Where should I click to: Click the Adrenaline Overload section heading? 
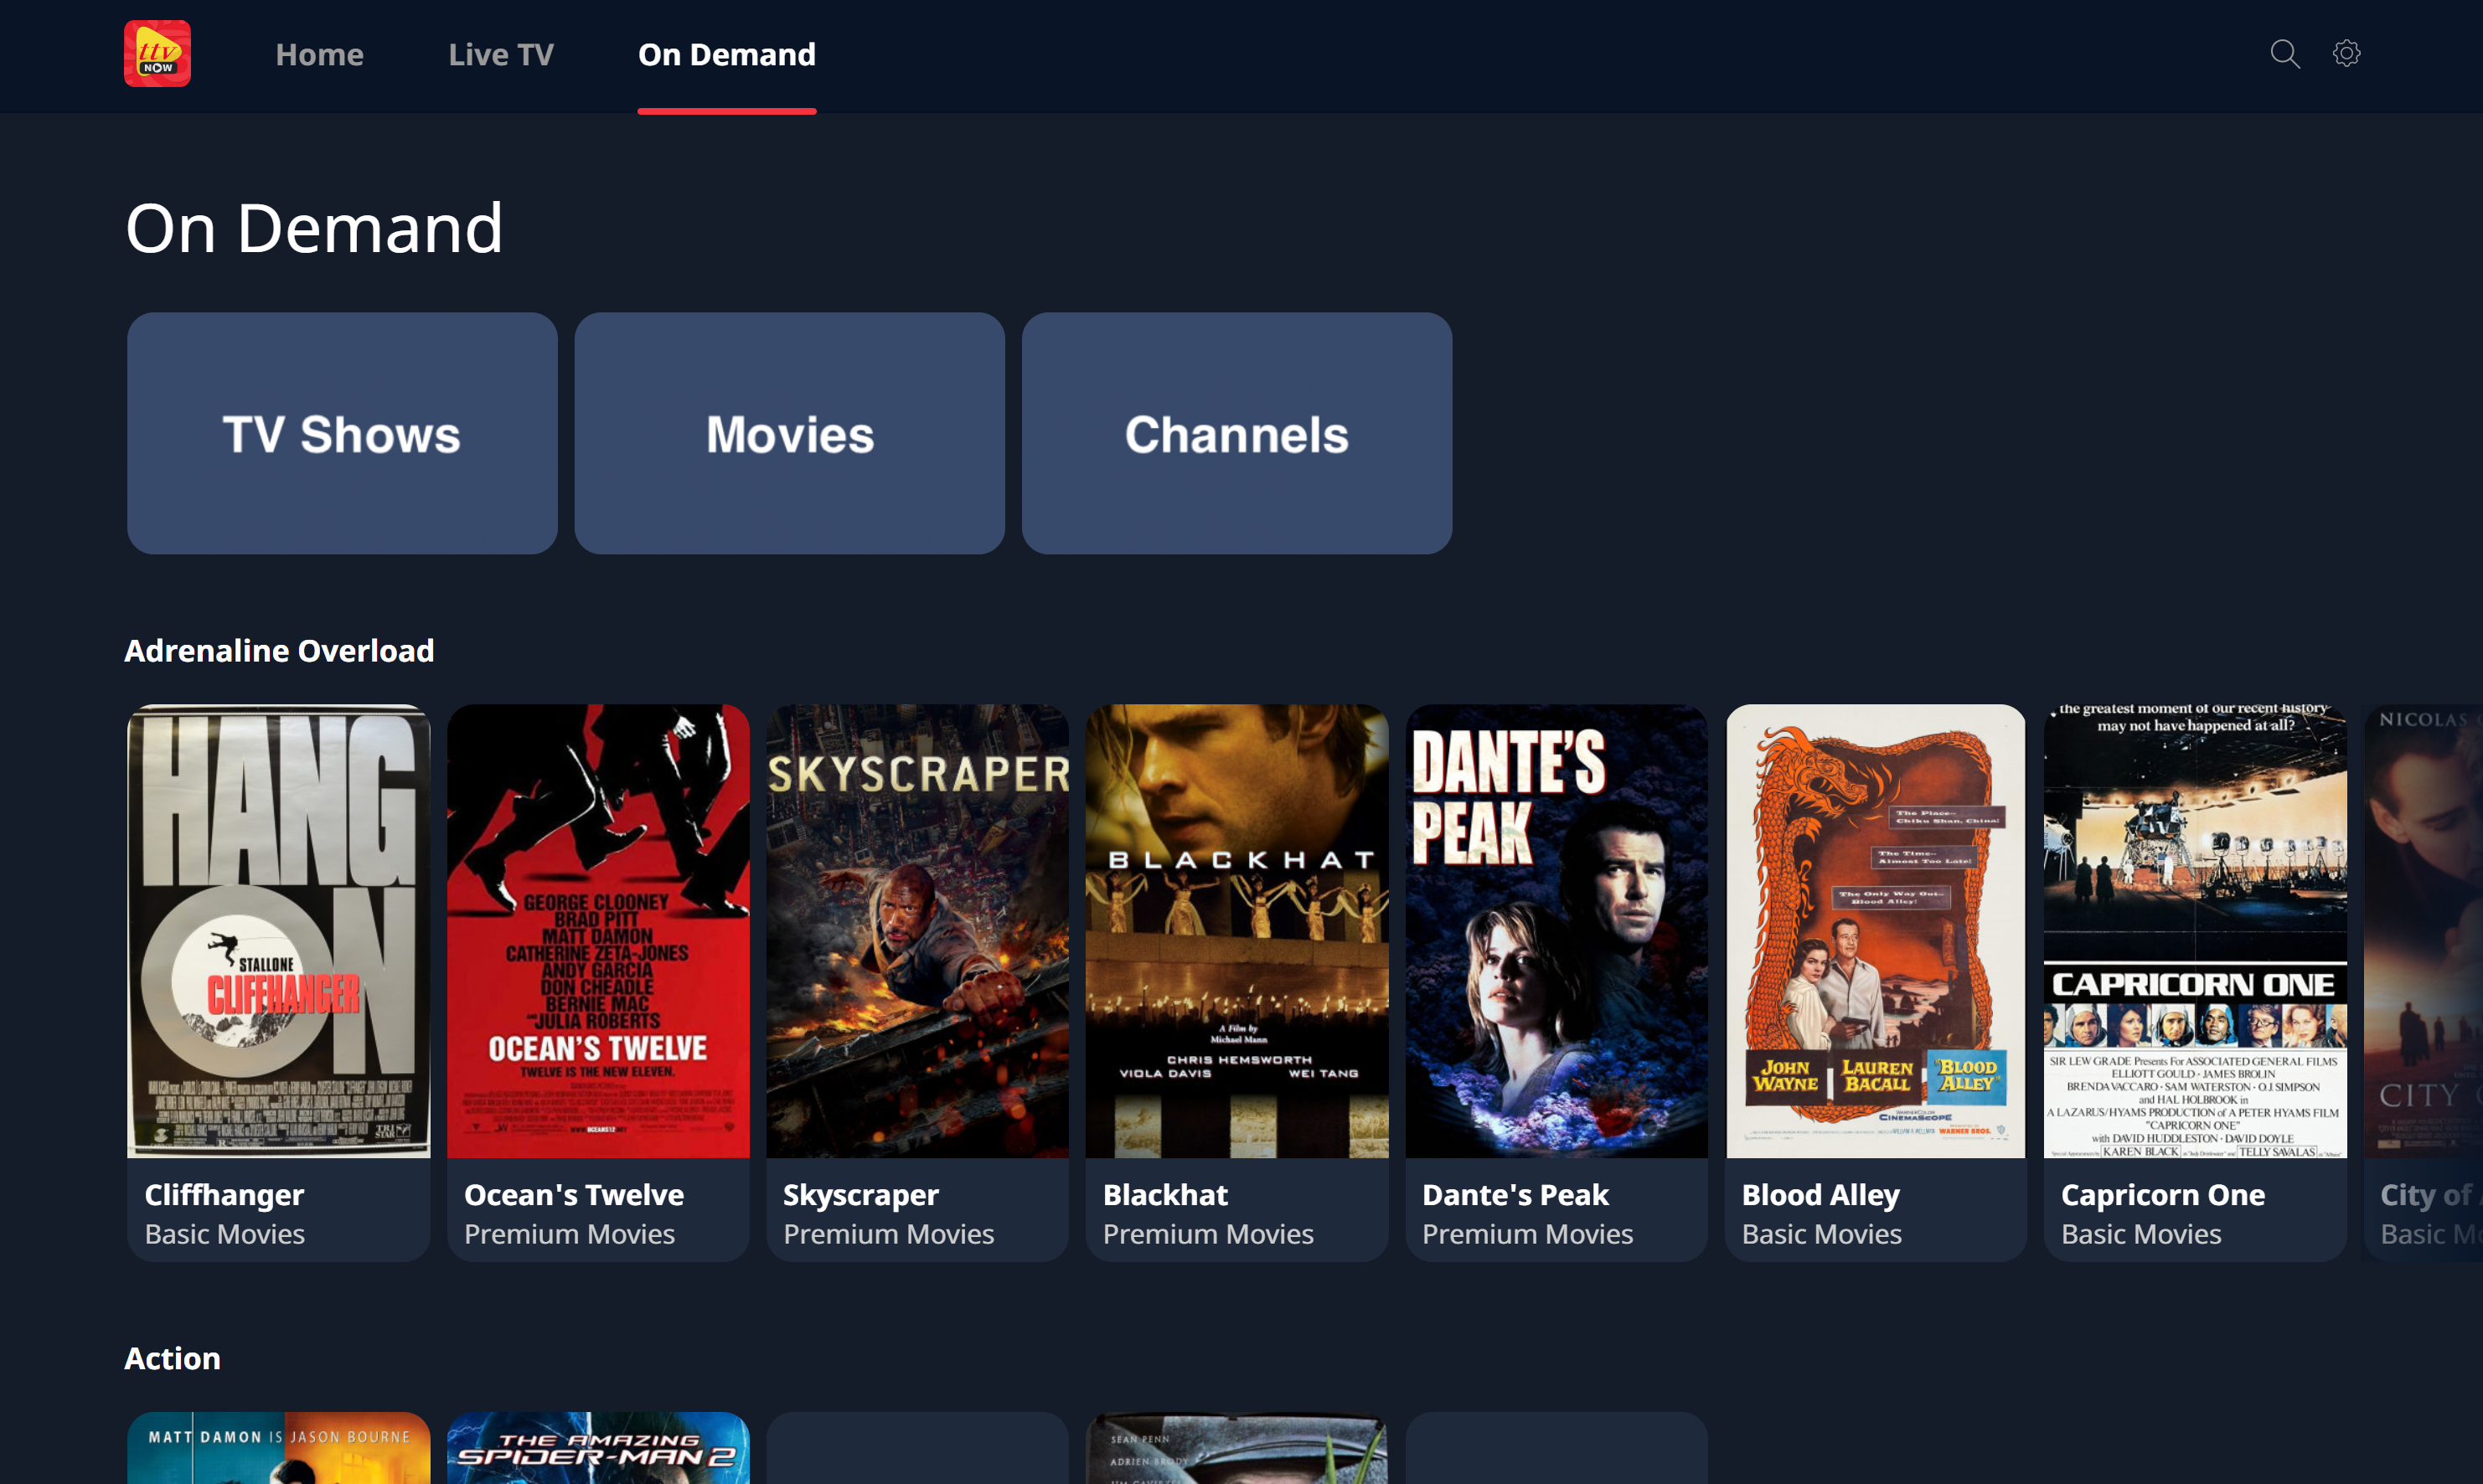(x=279, y=651)
